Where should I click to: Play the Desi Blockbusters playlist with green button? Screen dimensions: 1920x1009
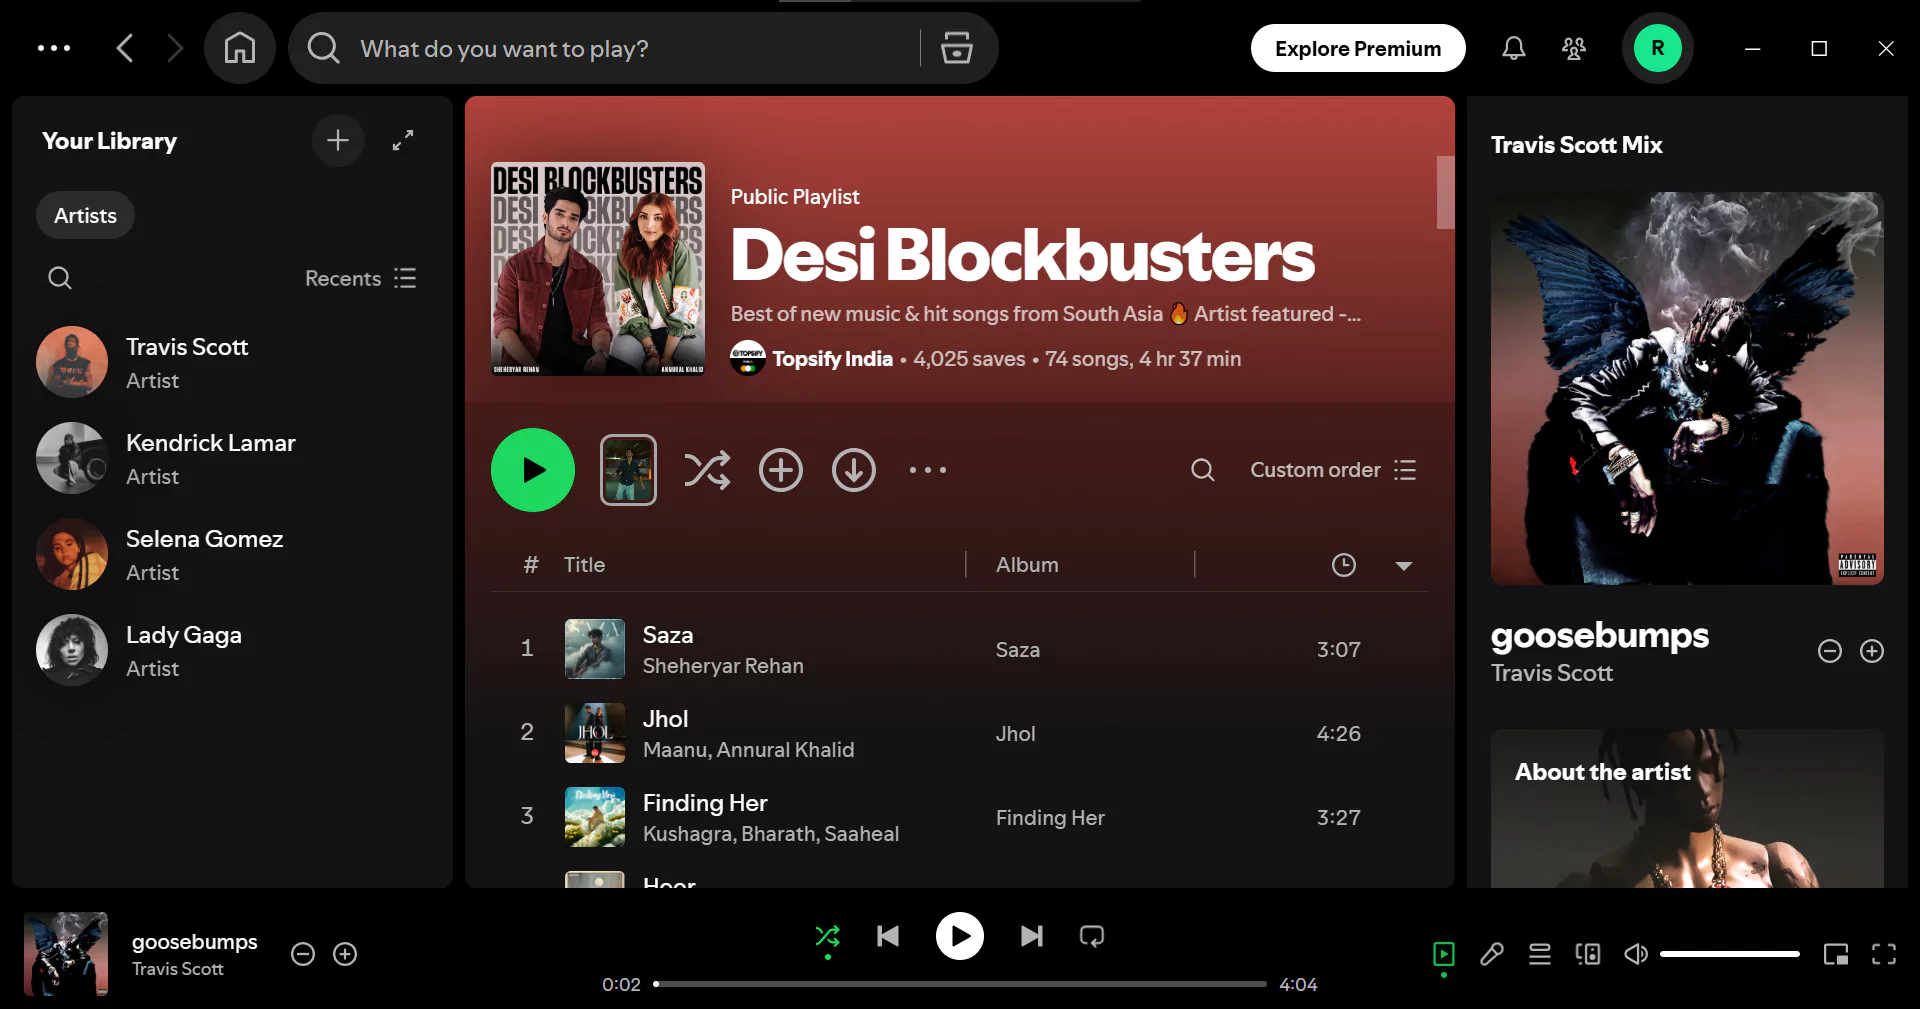(x=533, y=470)
